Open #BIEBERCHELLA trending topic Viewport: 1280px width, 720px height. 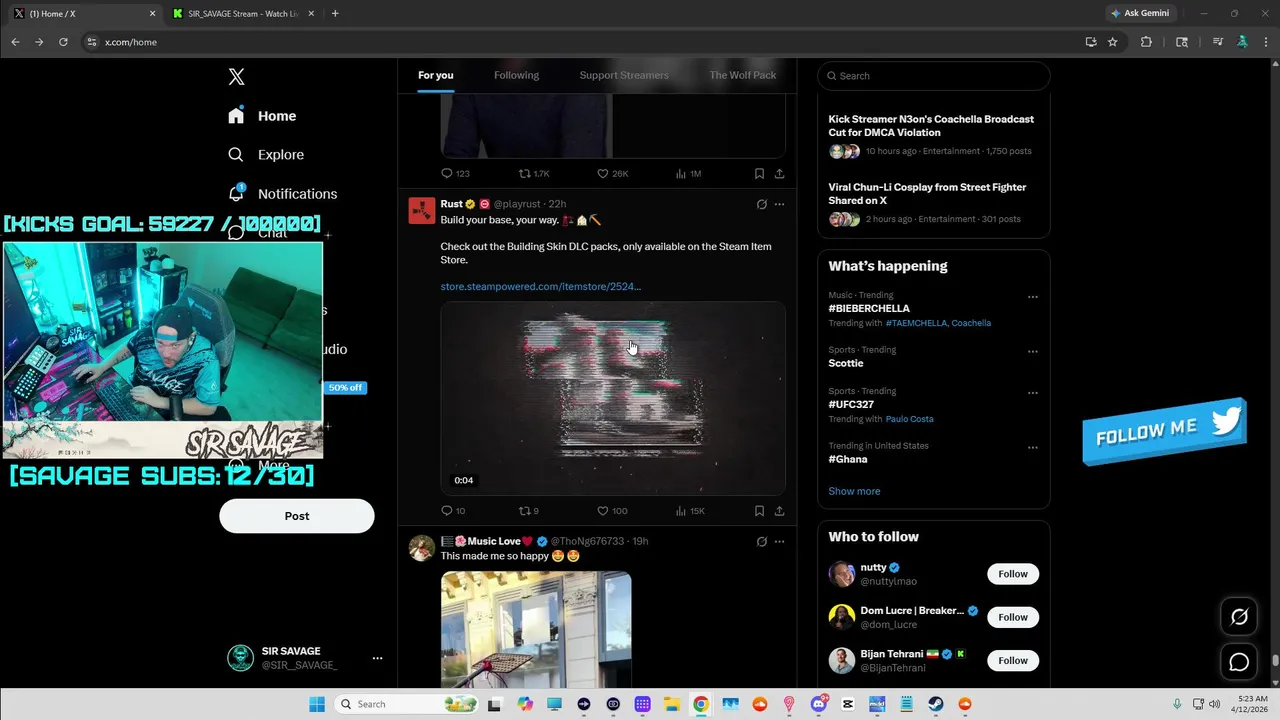point(869,309)
